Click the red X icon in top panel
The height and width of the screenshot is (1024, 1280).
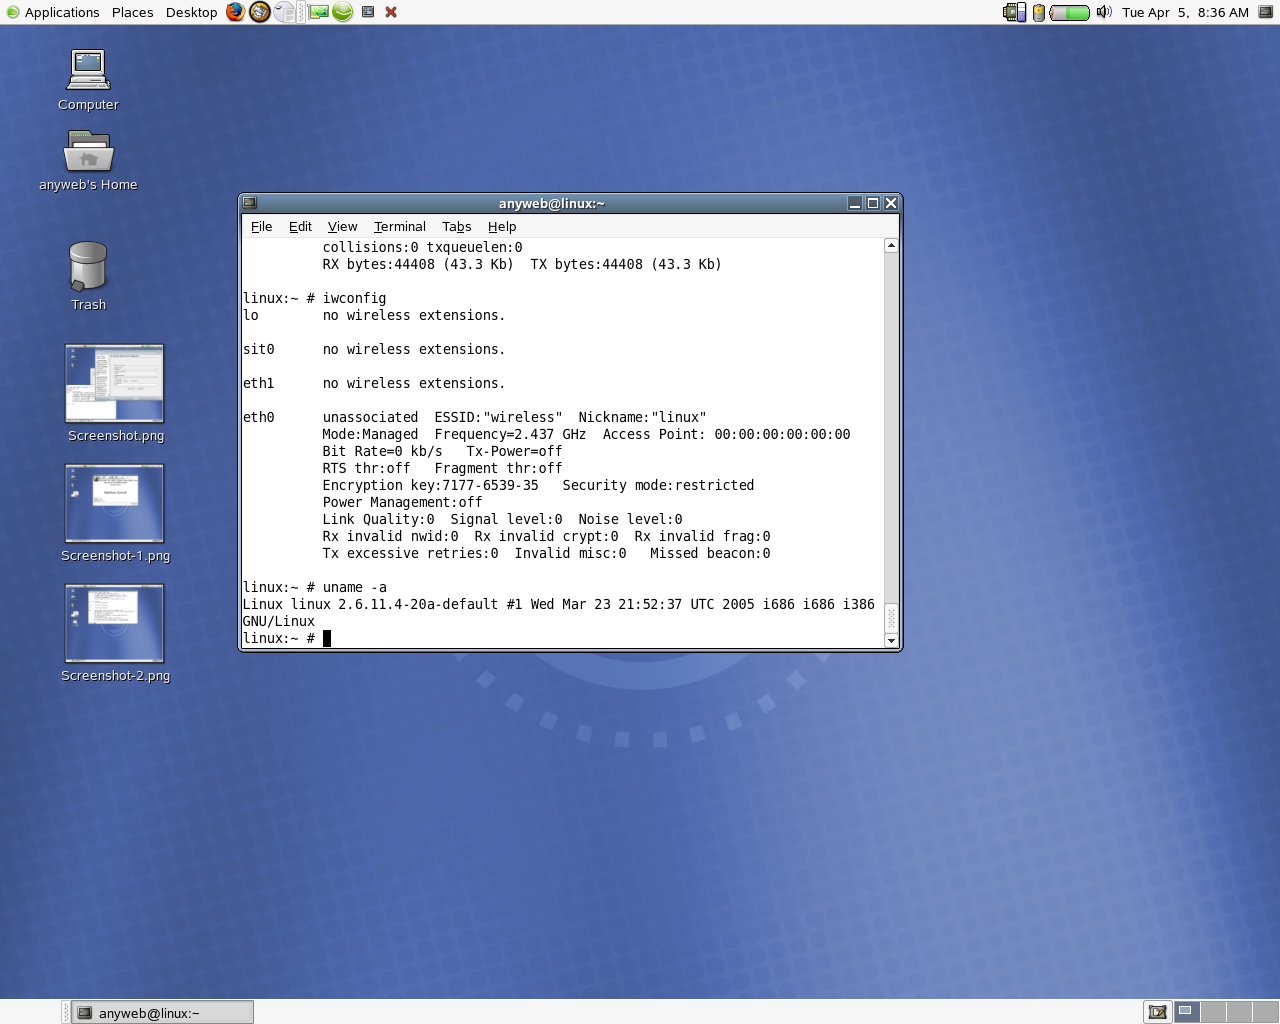tap(391, 12)
